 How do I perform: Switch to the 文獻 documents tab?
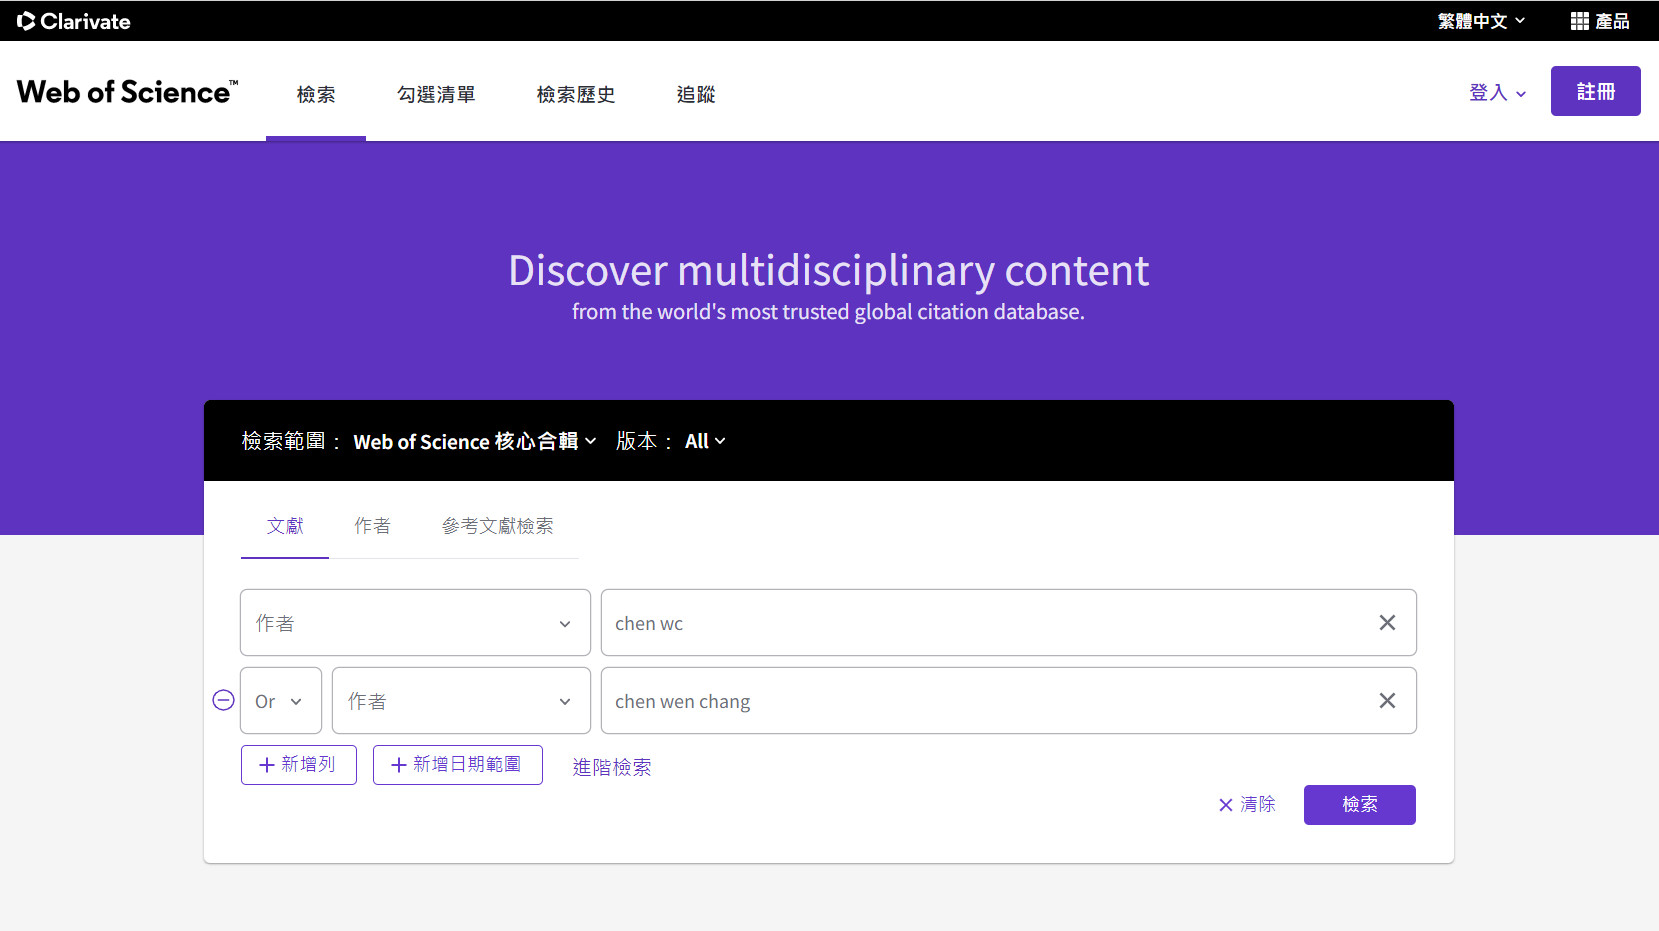pos(285,526)
